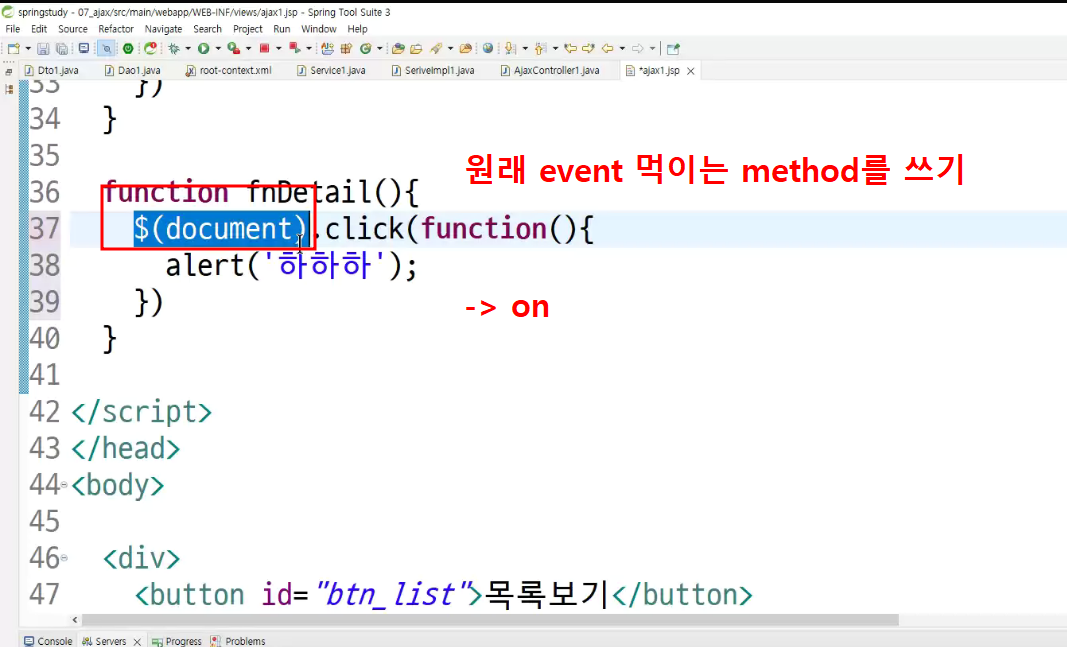The image size is (1067, 647).
Task: Click the green Boot Dashboard power icon
Action: [x=128, y=48]
